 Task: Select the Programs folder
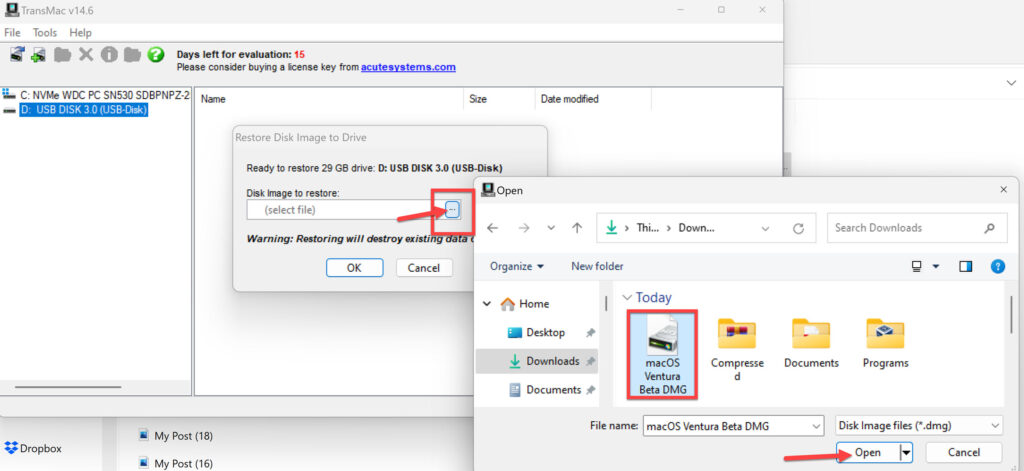click(885, 344)
